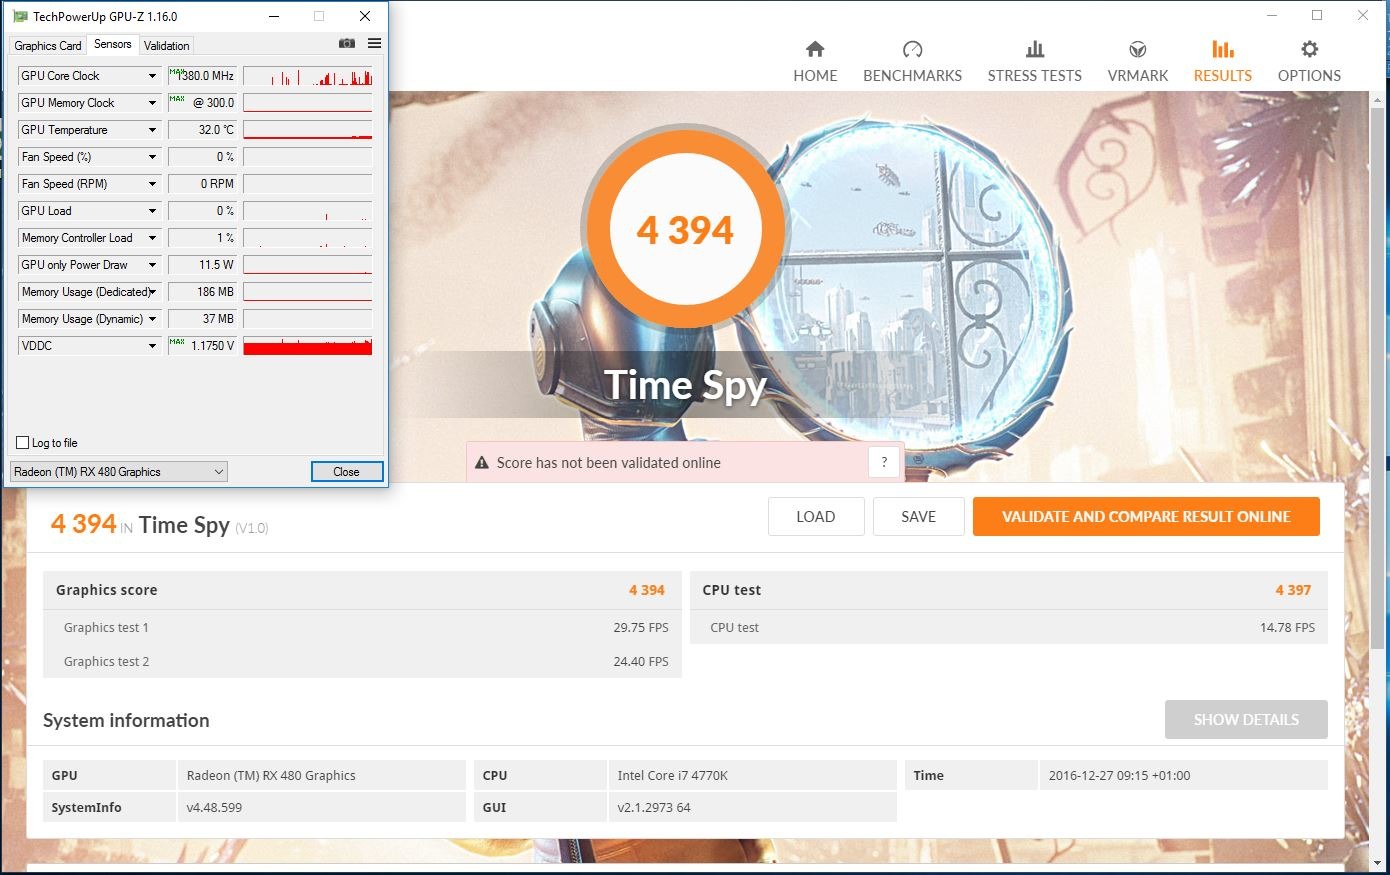Enable the Log to file checkbox

coord(22,443)
